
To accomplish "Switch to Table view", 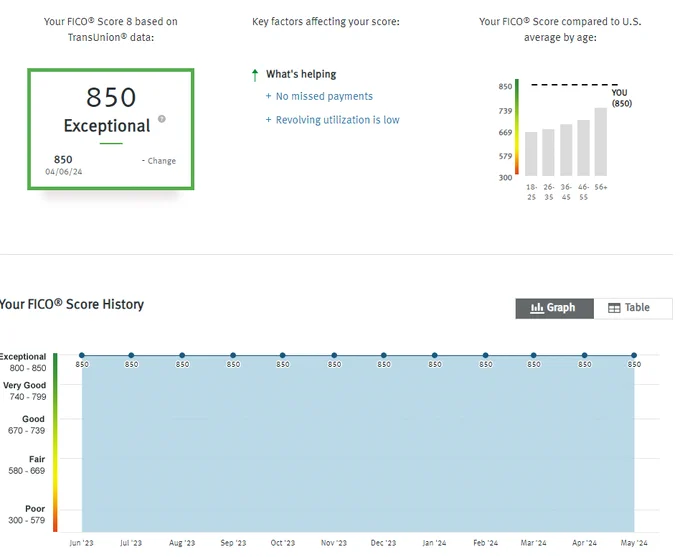I will (633, 308).
